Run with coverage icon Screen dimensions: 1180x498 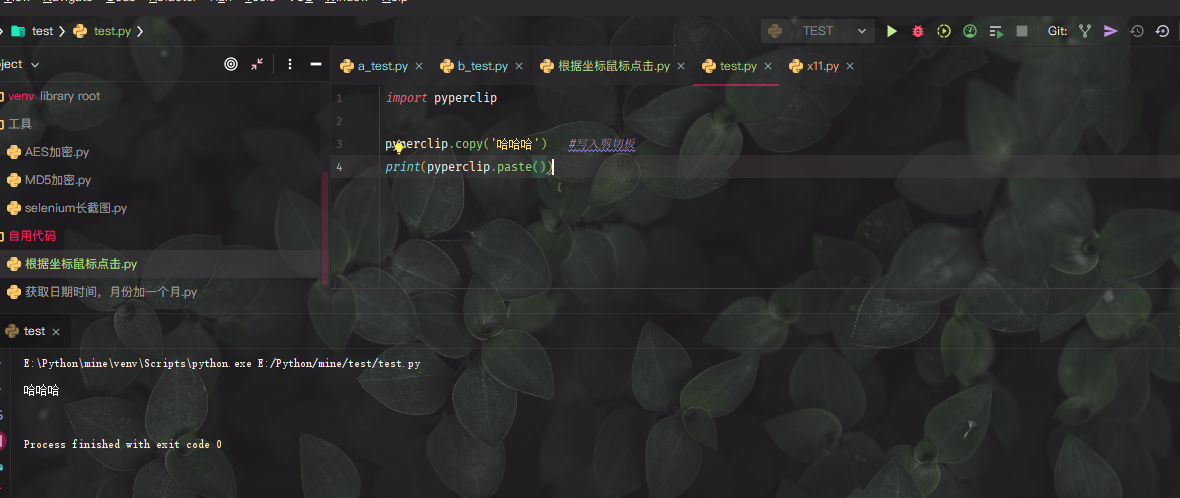[944, 31]
